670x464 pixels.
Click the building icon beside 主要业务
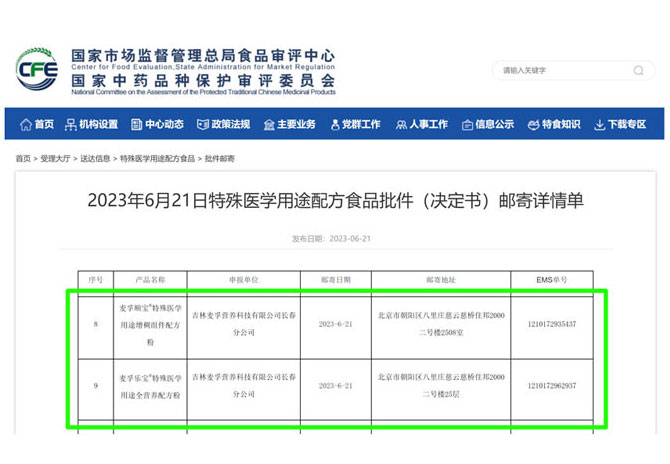[269, 125]
